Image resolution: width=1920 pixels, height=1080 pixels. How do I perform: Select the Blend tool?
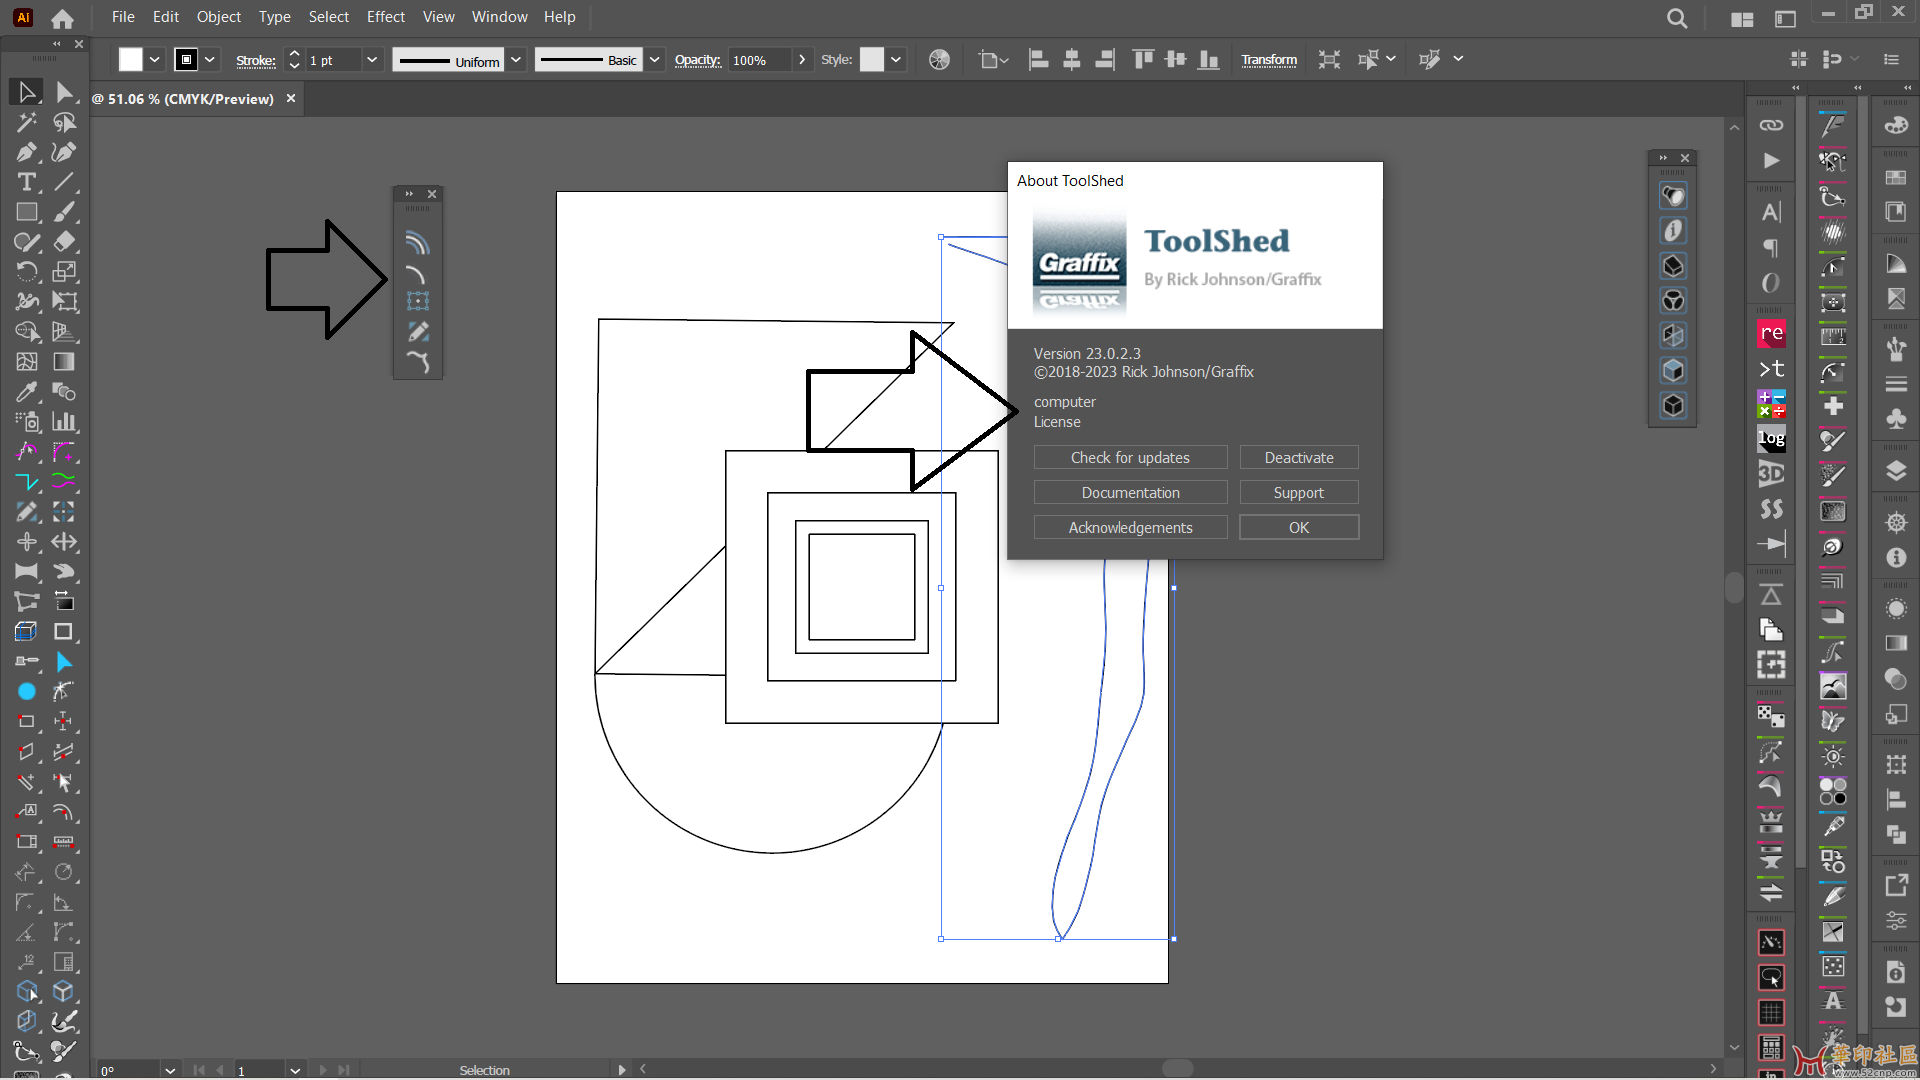pyautogui.click(x=64, y=392)
